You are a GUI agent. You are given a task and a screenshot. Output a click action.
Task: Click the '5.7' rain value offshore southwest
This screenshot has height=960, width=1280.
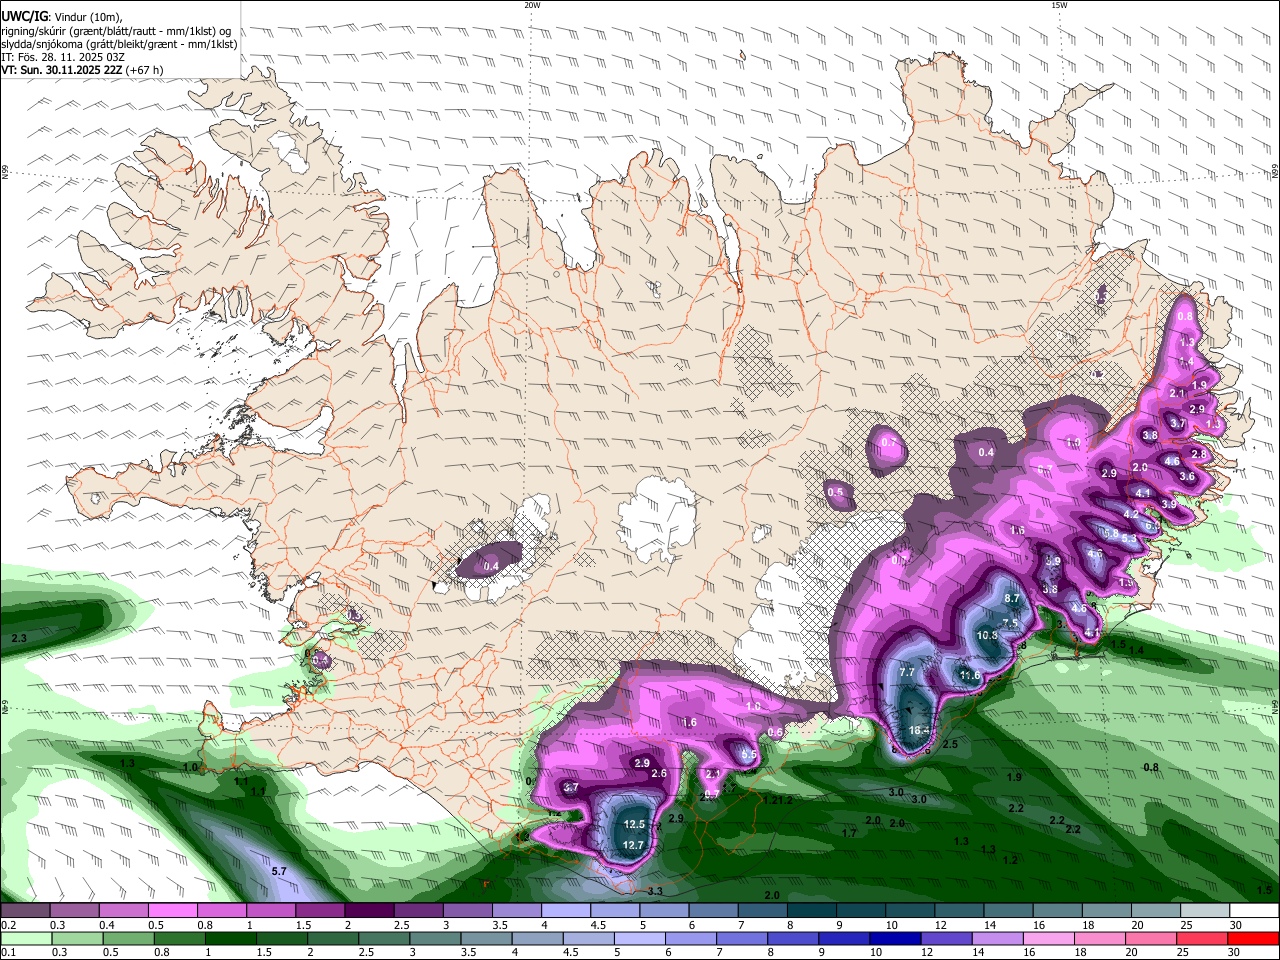(279, 871)
